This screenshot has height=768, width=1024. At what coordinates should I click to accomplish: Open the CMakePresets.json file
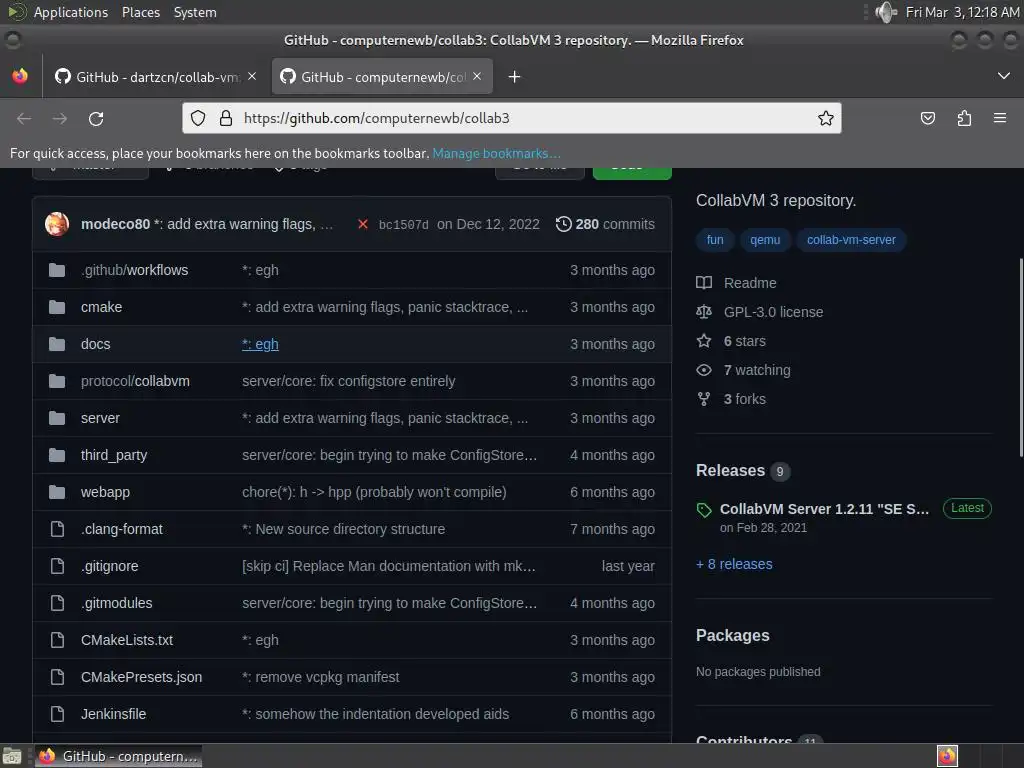(141, 677)
